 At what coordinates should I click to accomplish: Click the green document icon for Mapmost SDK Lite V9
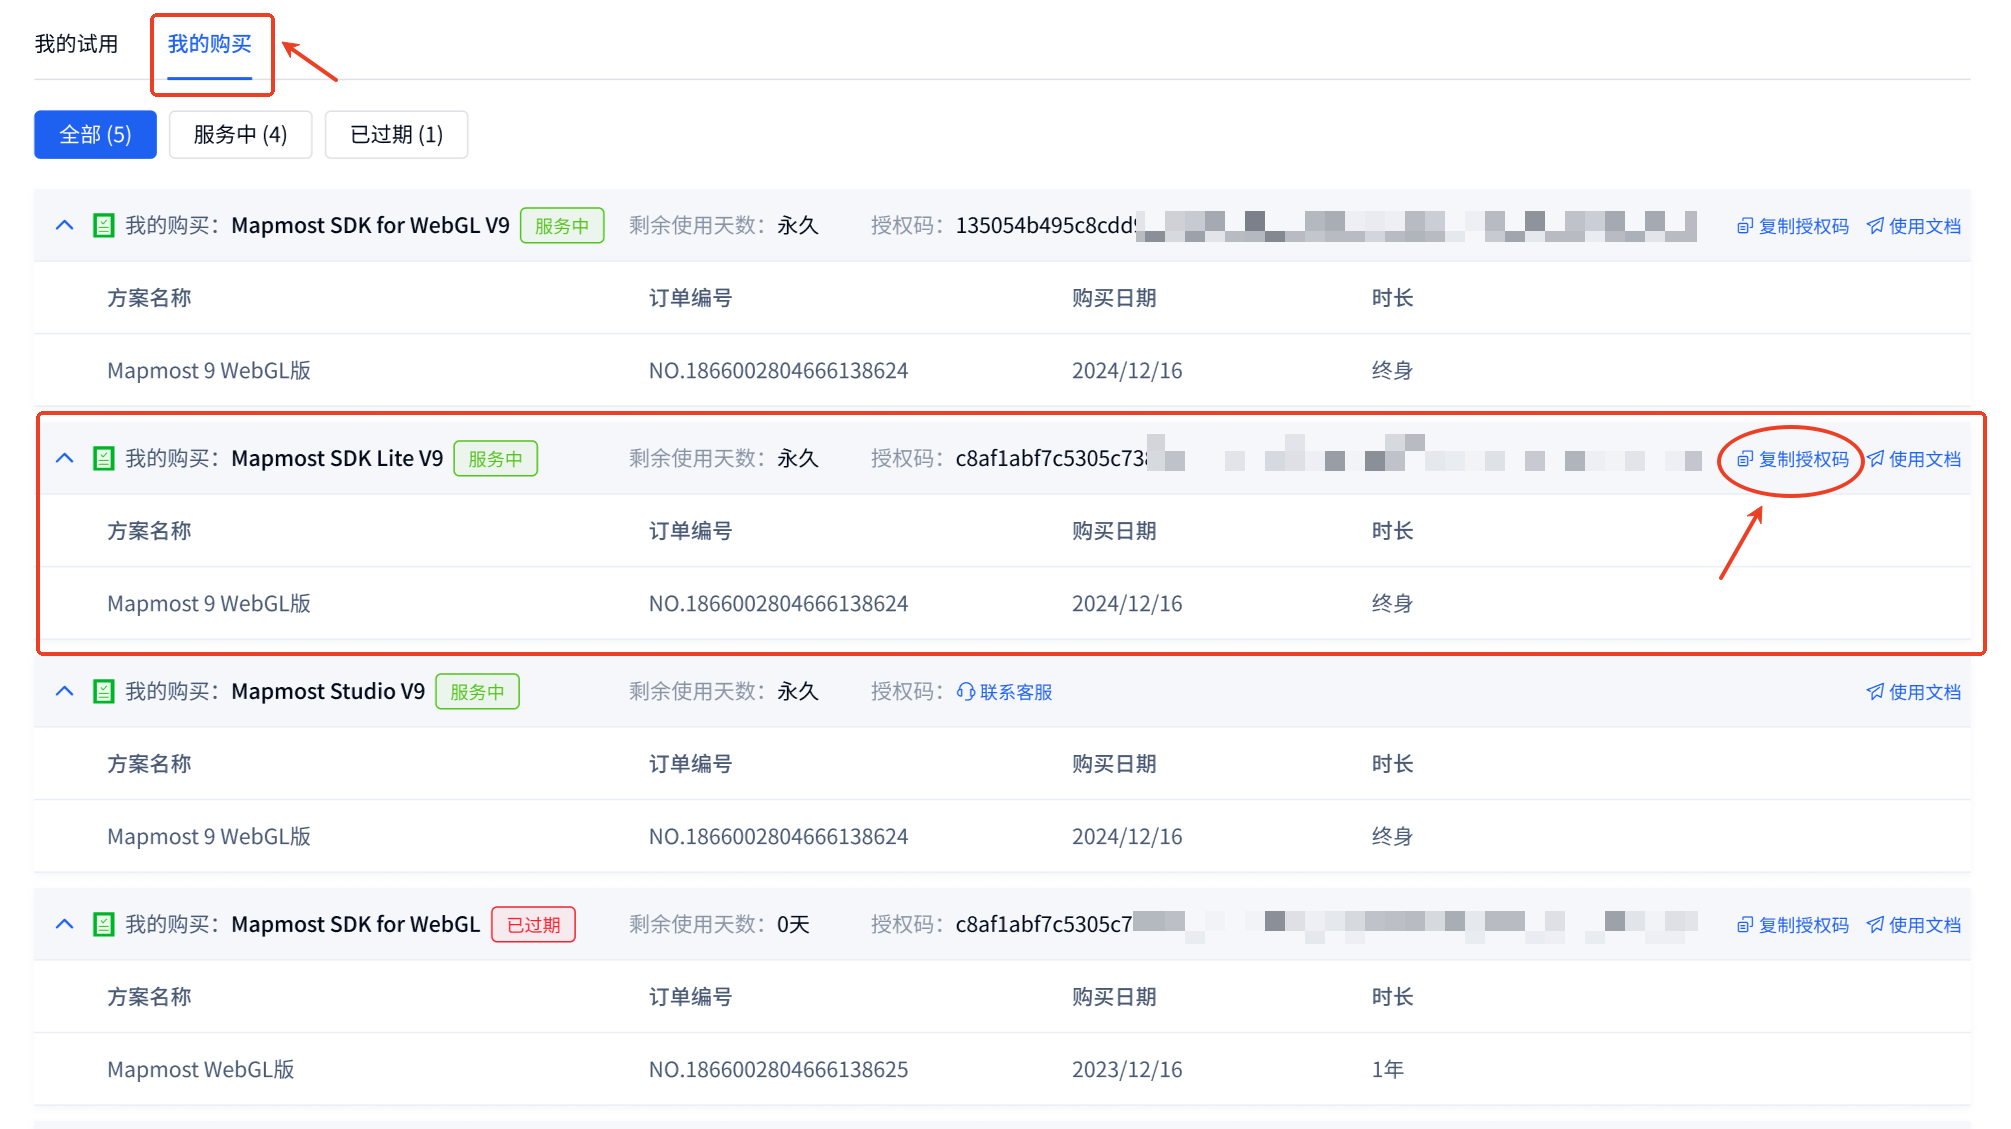pyautogui.click(x=103, y=458)
